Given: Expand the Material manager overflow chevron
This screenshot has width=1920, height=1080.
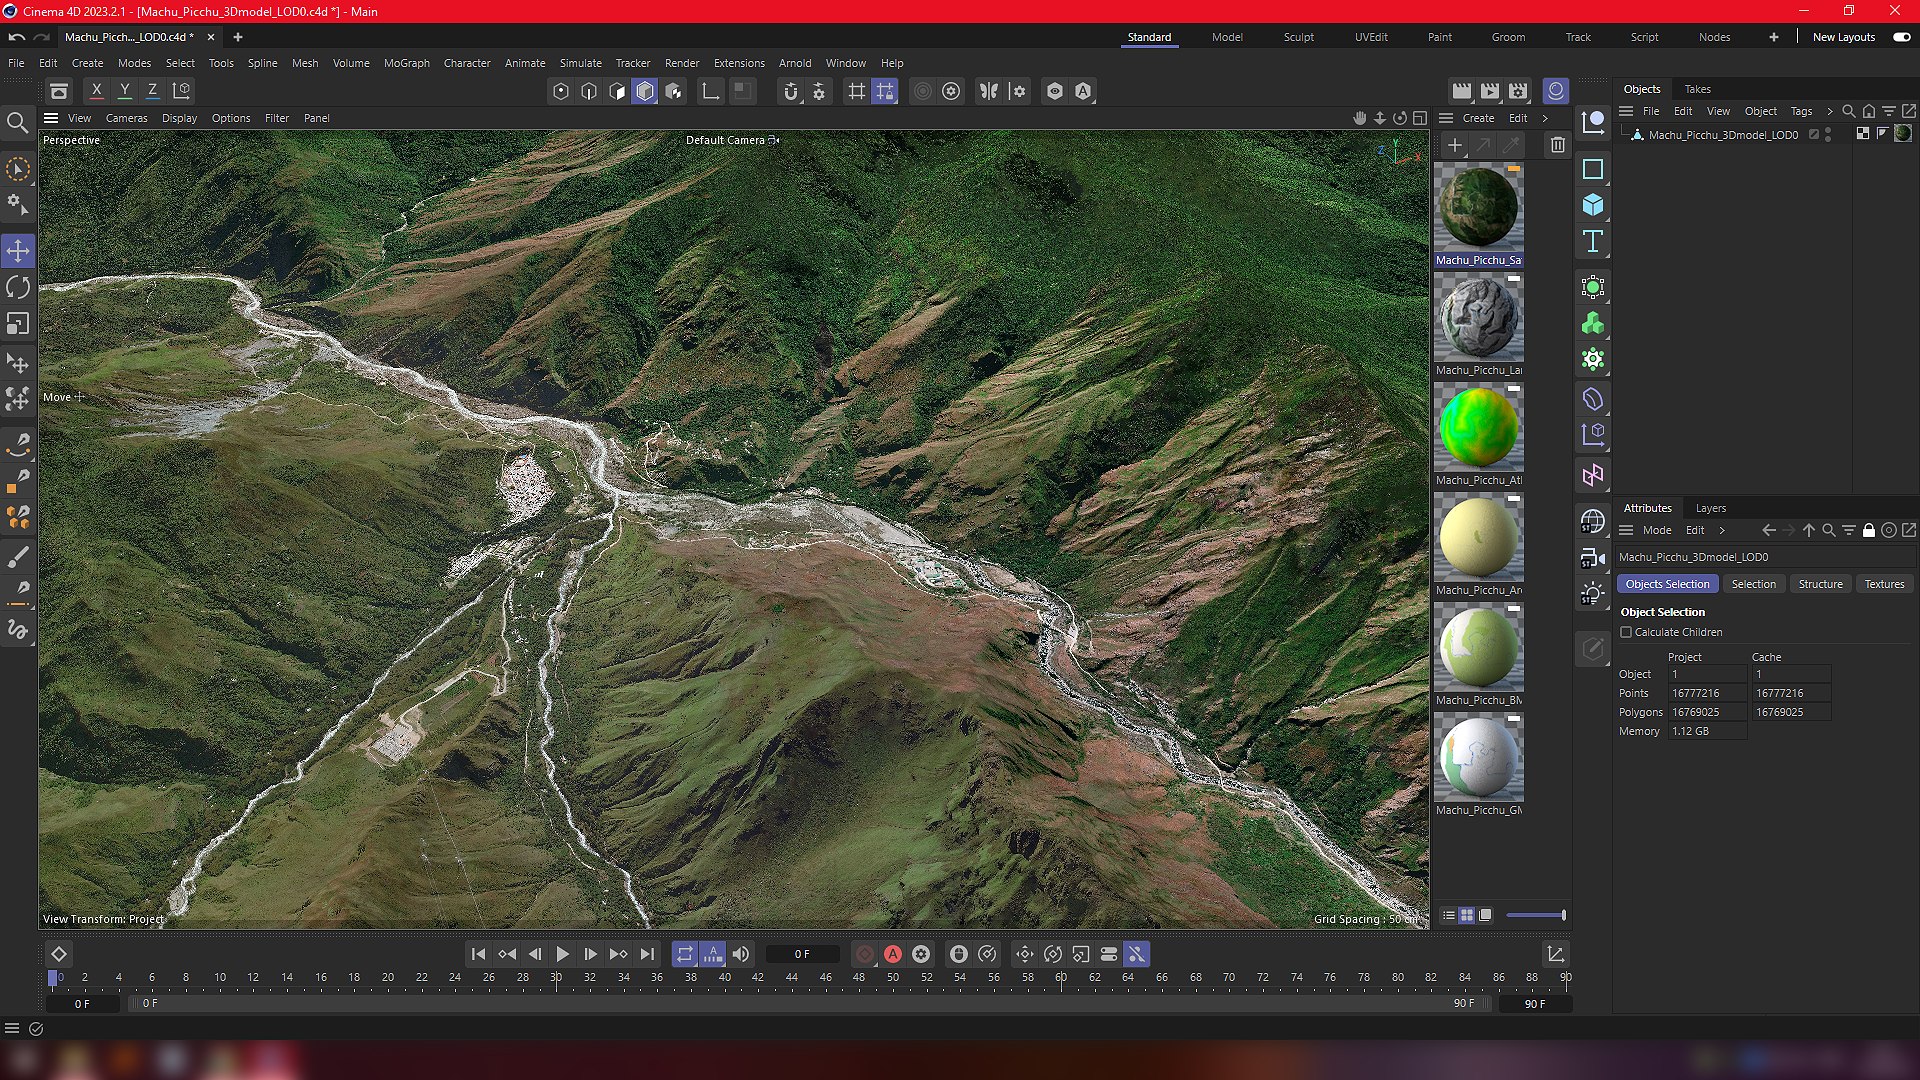Looking at the screenshot, I should [1545, 118].
